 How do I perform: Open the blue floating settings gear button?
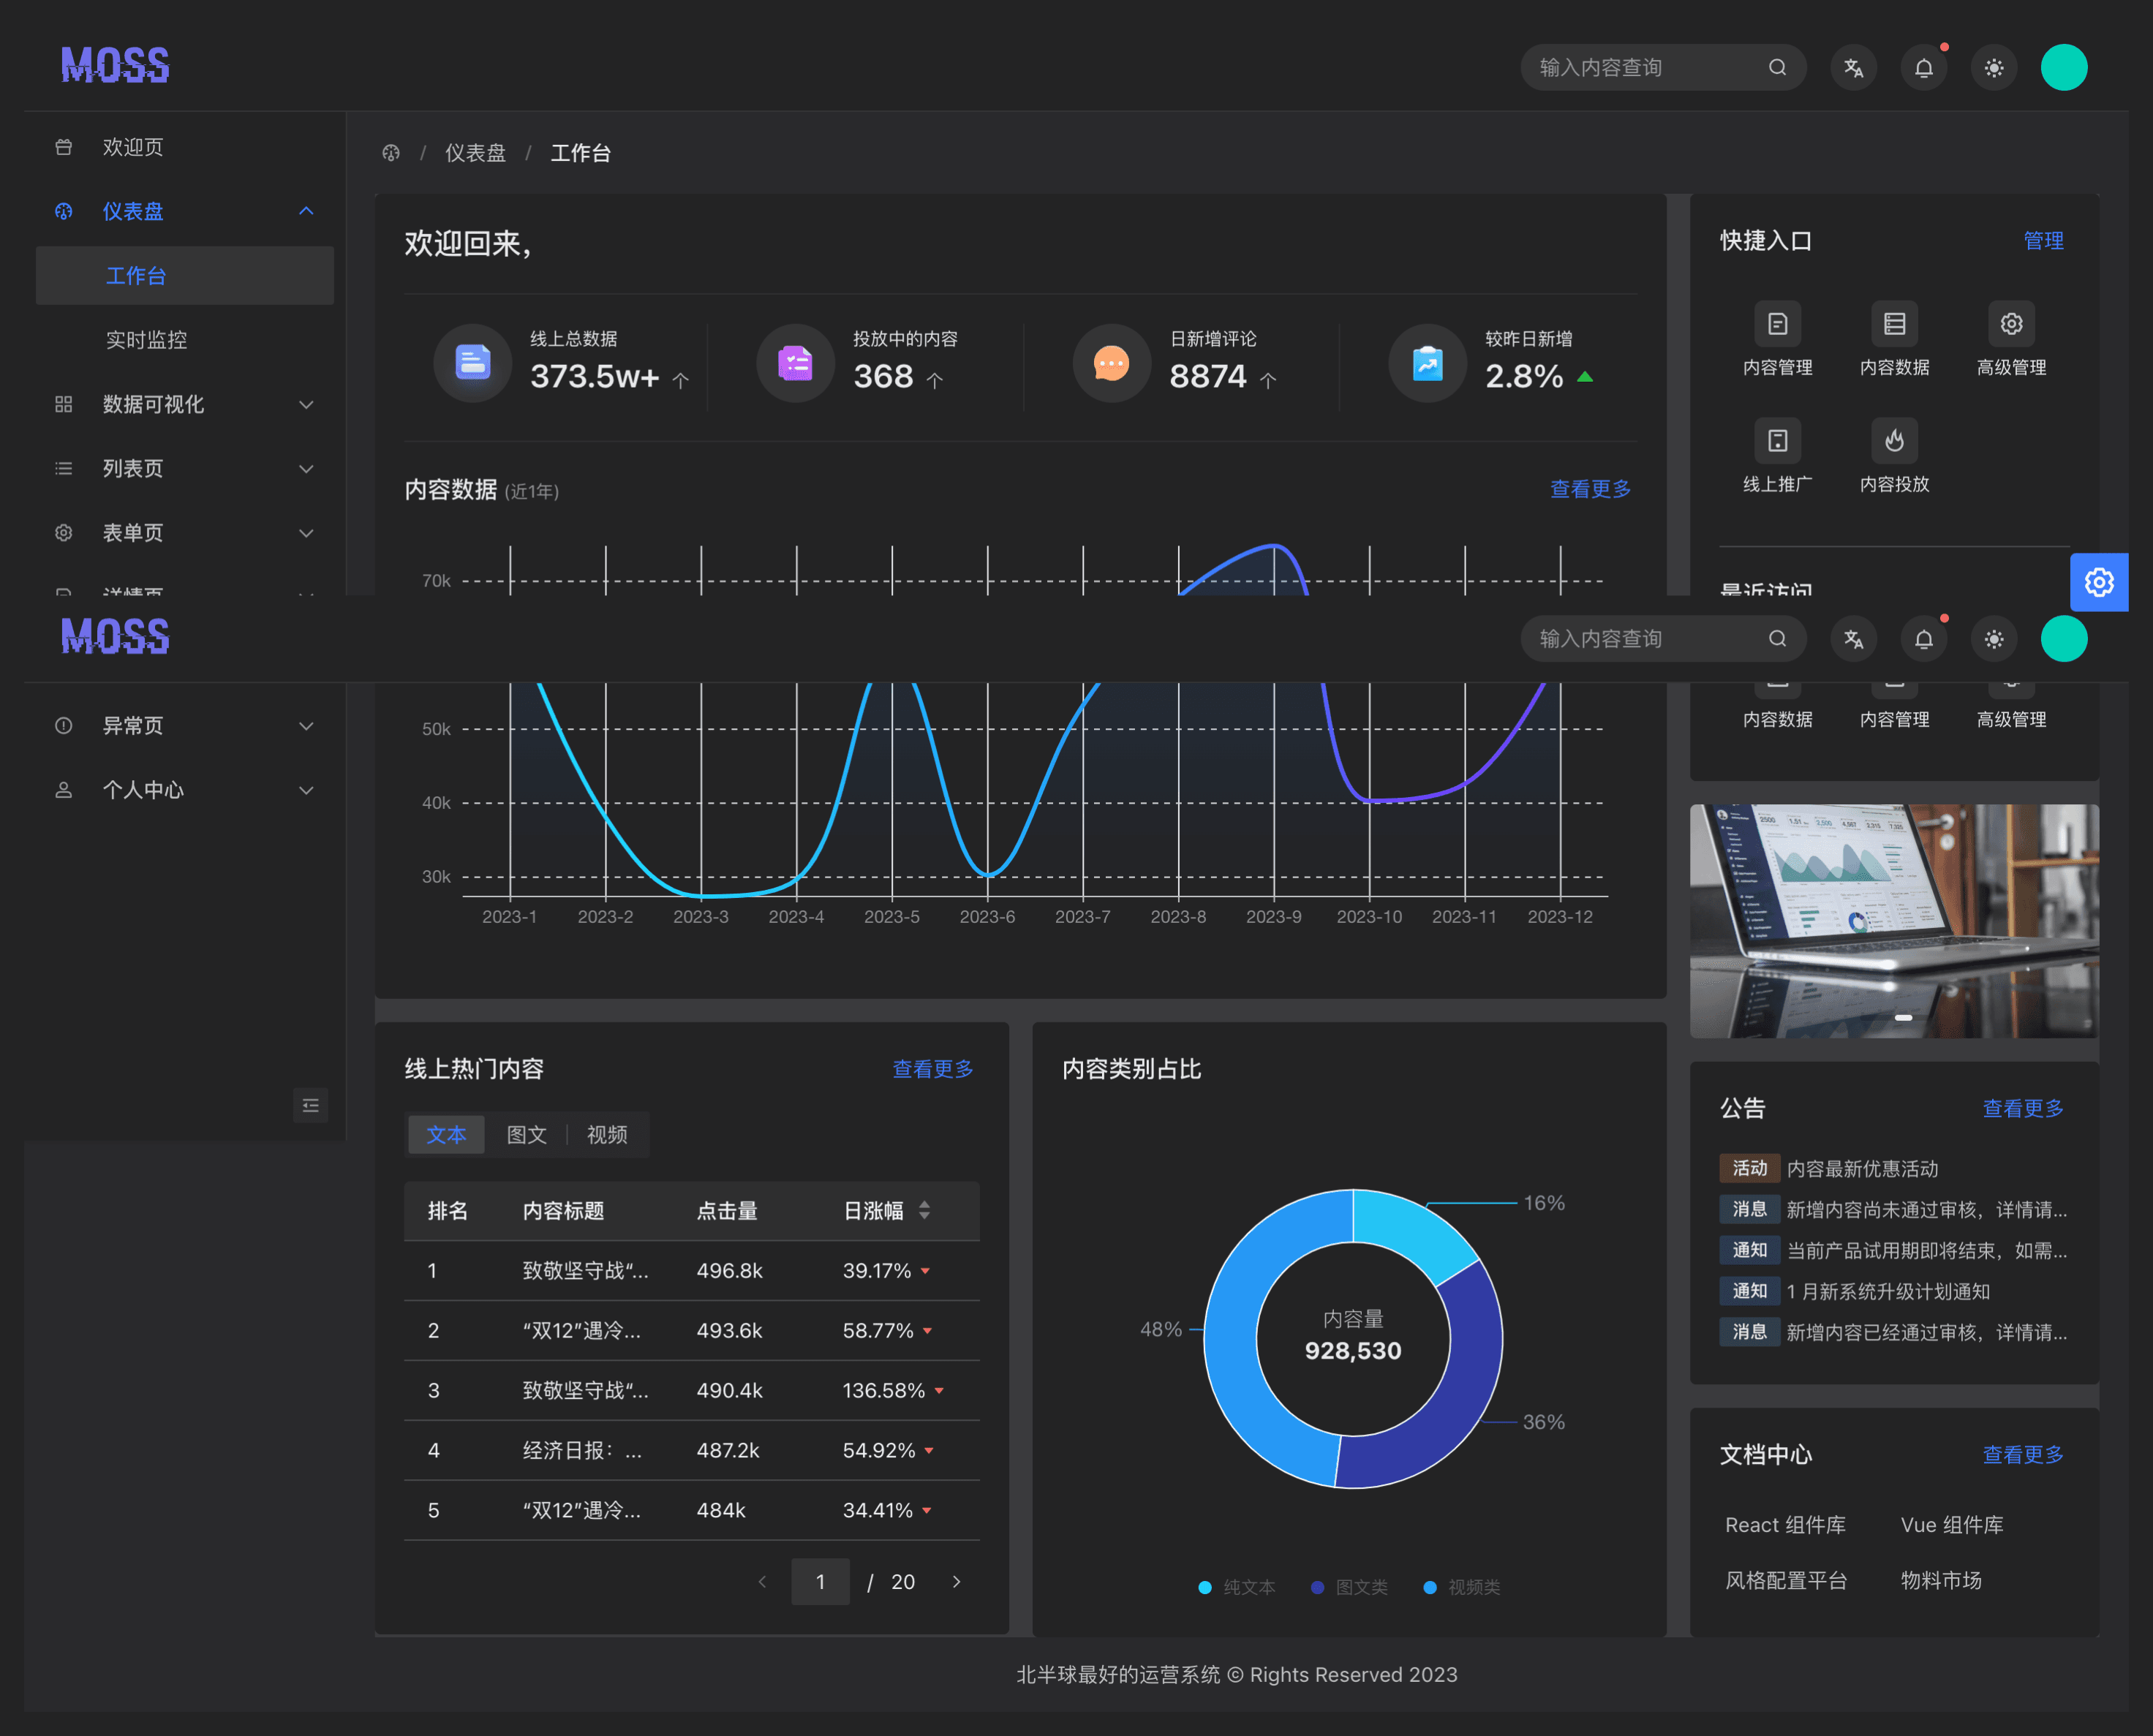[x=2098, y=582]
